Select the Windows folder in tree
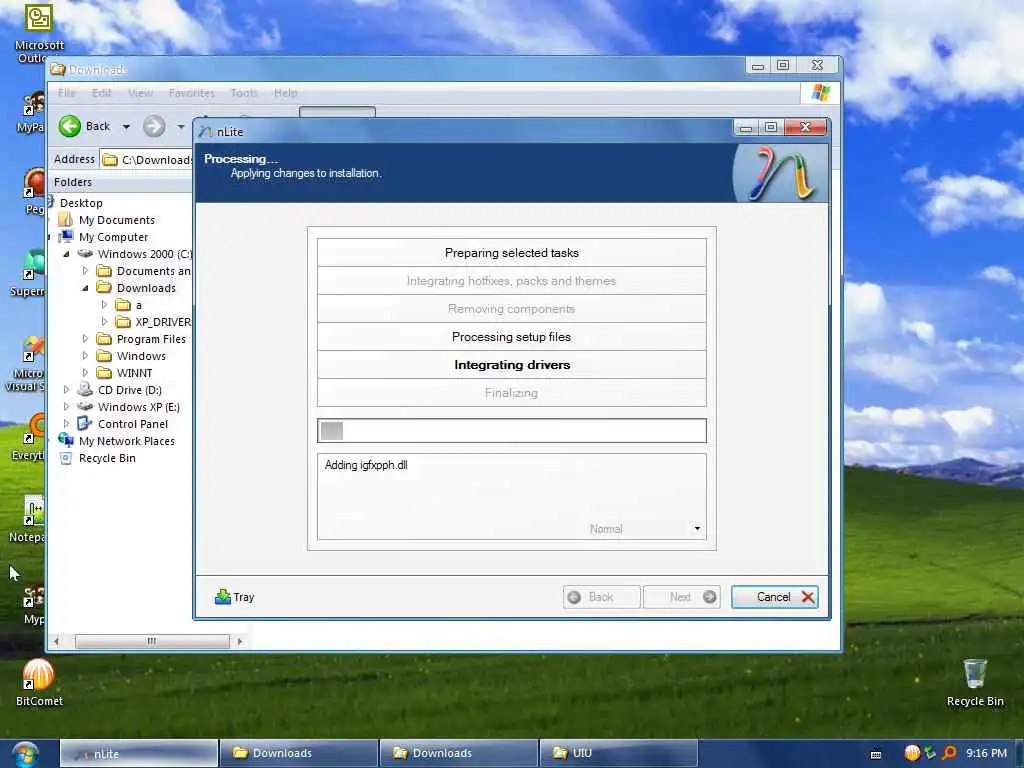This screenshot has width=1024, height=768. coord(141,356)
